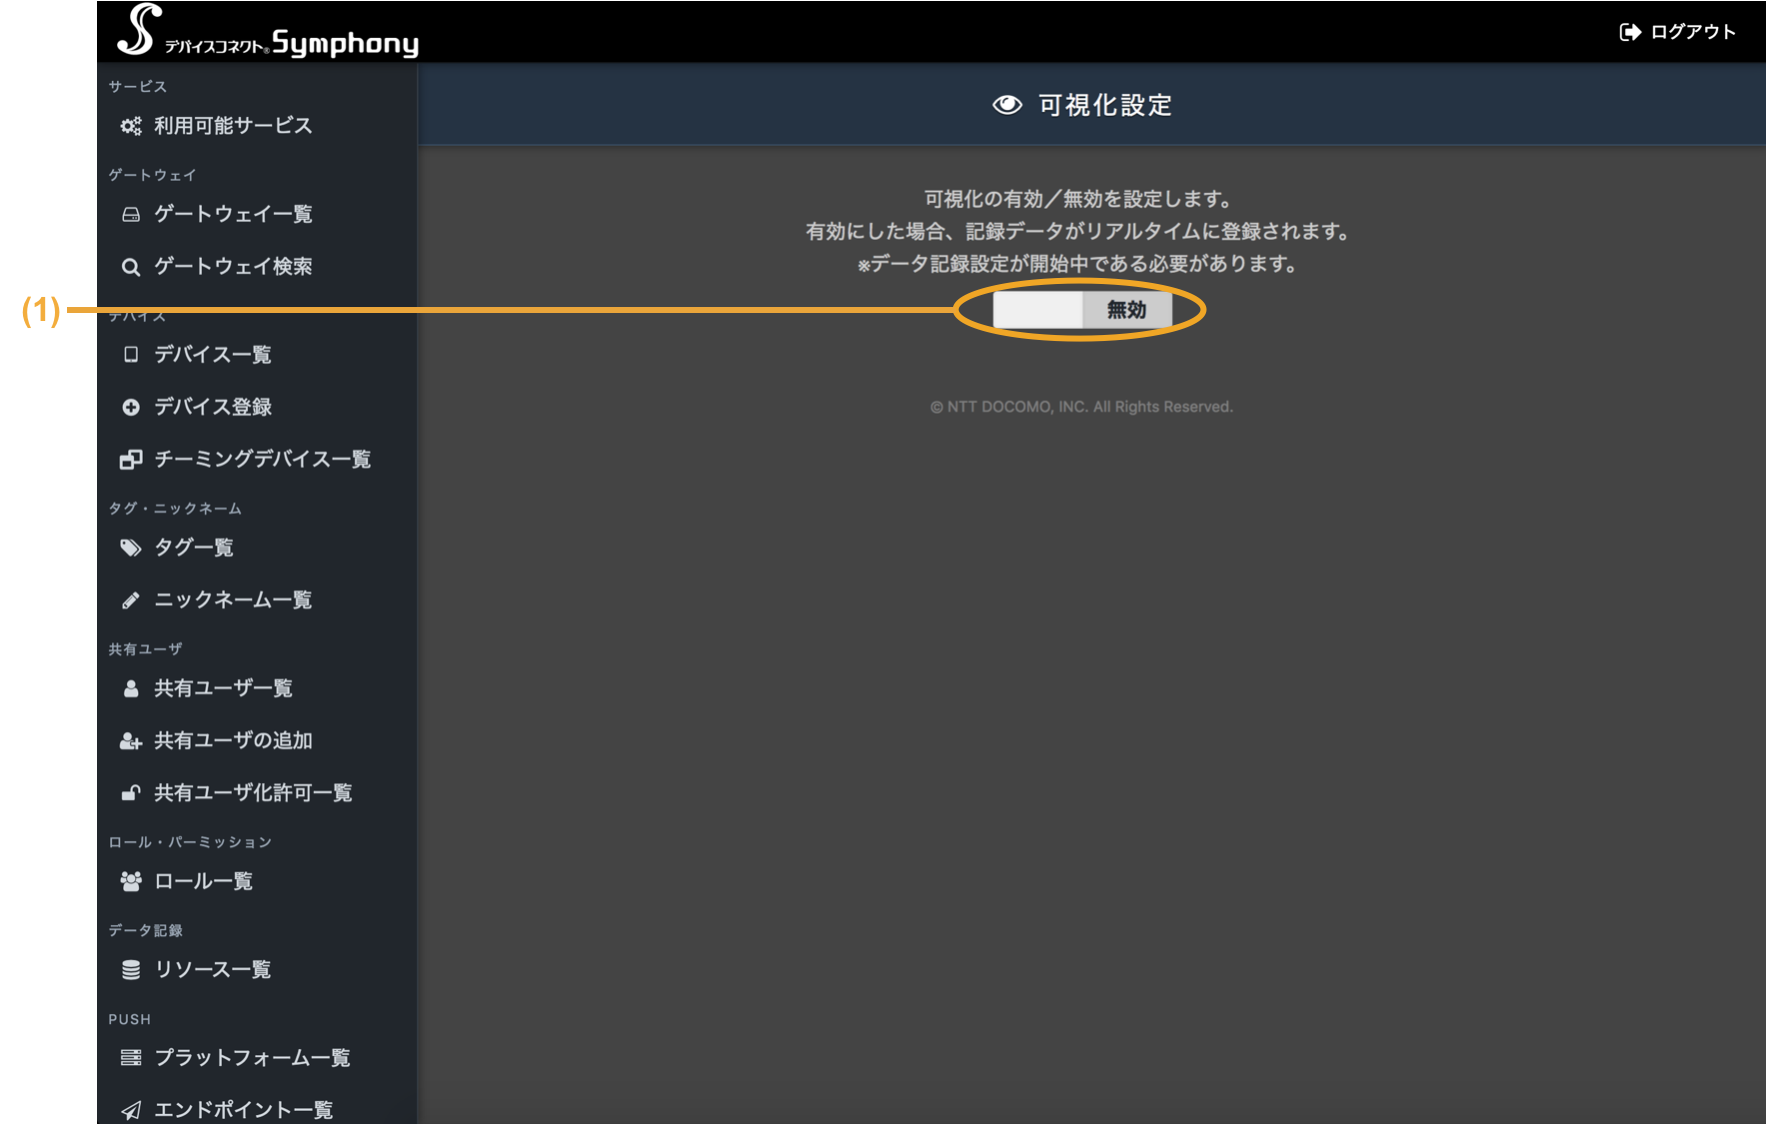
Task: Click the line starting 有効にした場合、記録データが
Action: [x=1081, y=231]
